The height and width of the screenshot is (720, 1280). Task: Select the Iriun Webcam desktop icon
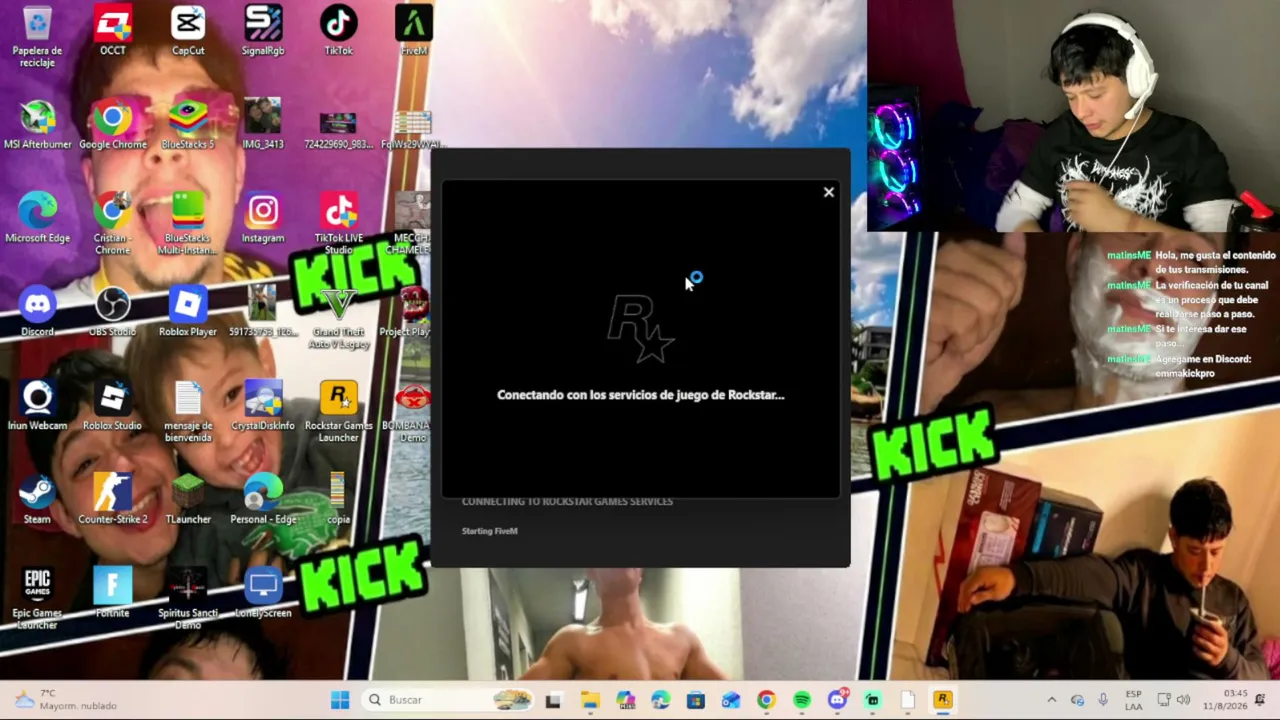(37, 405)
